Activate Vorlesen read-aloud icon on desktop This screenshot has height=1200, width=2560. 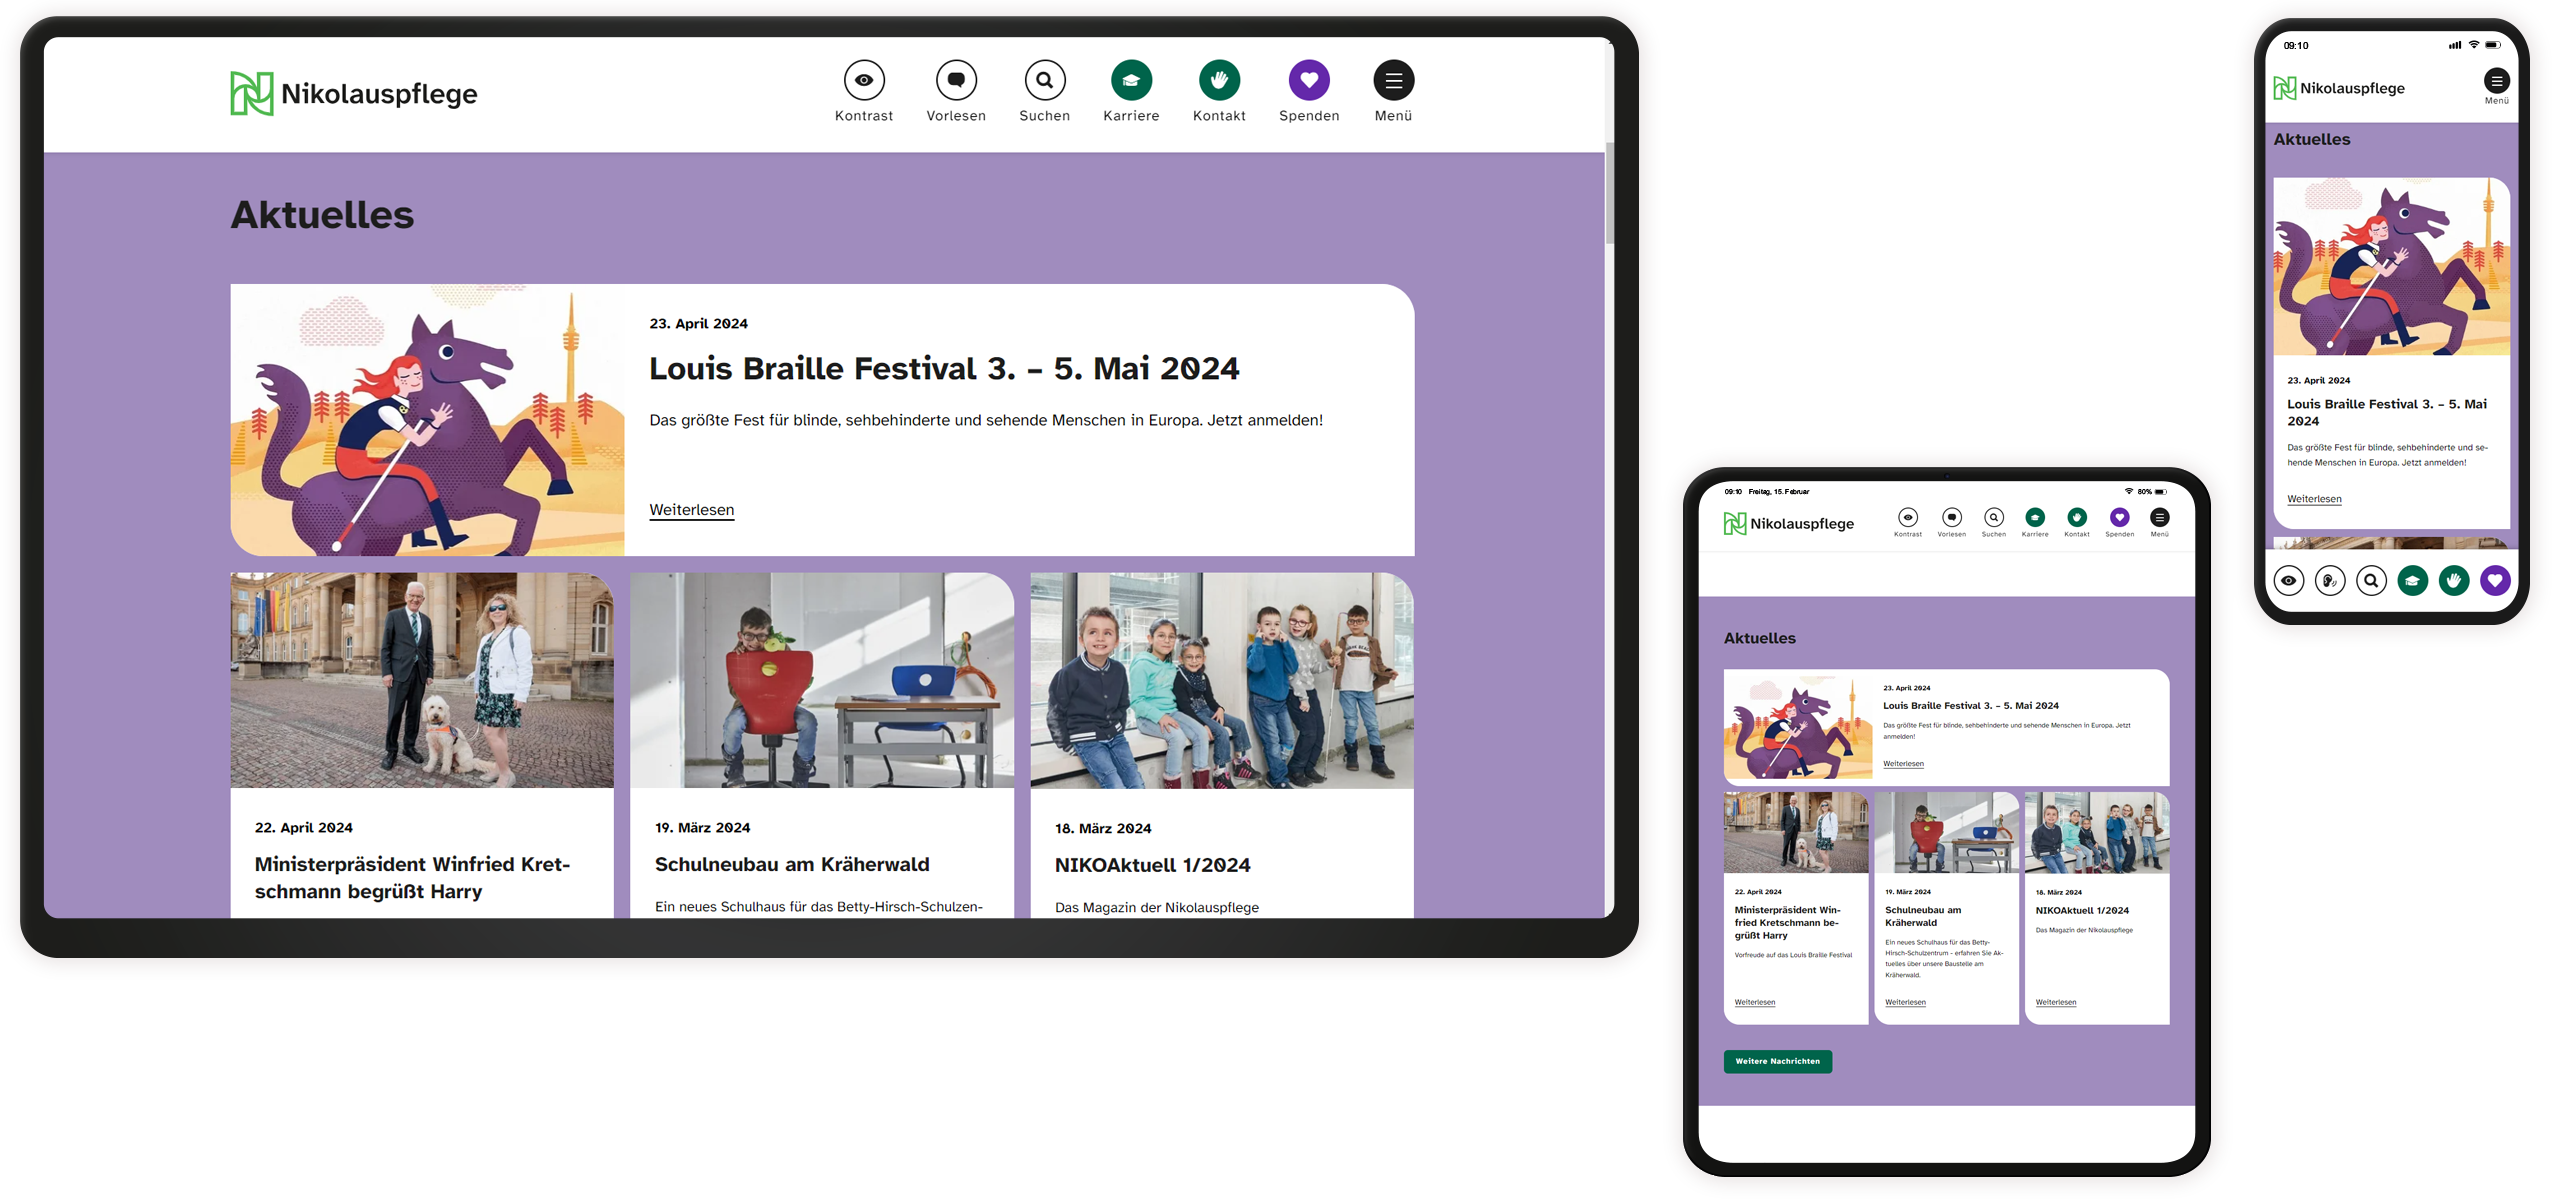(x=956, y=79)
